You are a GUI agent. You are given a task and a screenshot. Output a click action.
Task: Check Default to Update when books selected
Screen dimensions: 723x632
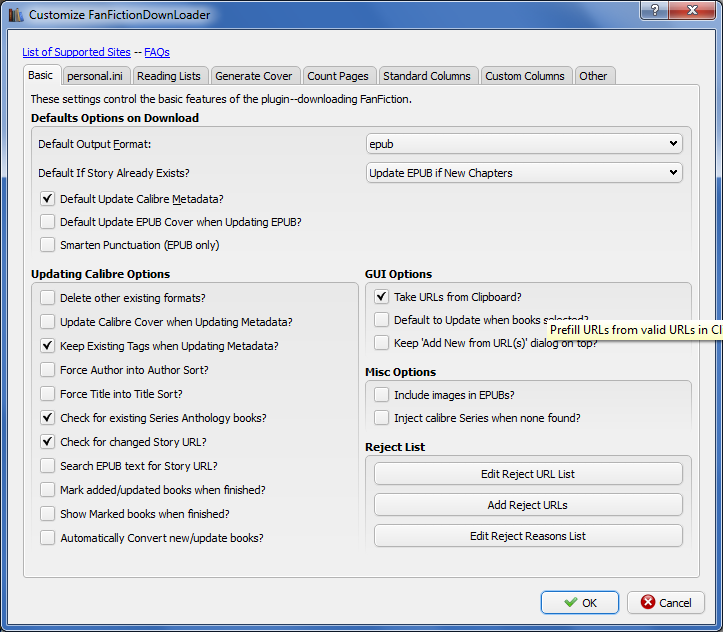click(381, 320)
